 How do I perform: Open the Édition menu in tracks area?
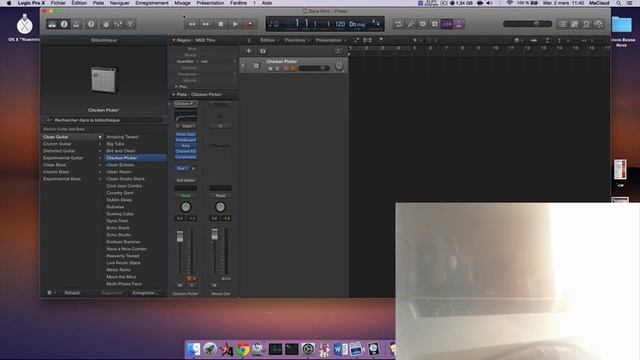(x=269, y=40)
